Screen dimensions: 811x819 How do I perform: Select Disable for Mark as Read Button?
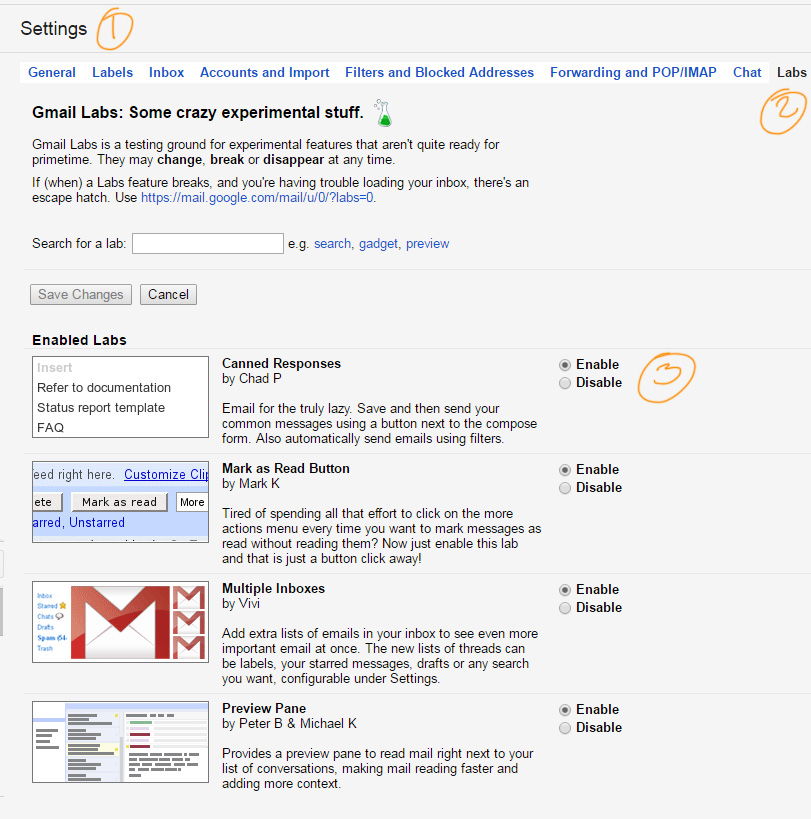point(565,488)
